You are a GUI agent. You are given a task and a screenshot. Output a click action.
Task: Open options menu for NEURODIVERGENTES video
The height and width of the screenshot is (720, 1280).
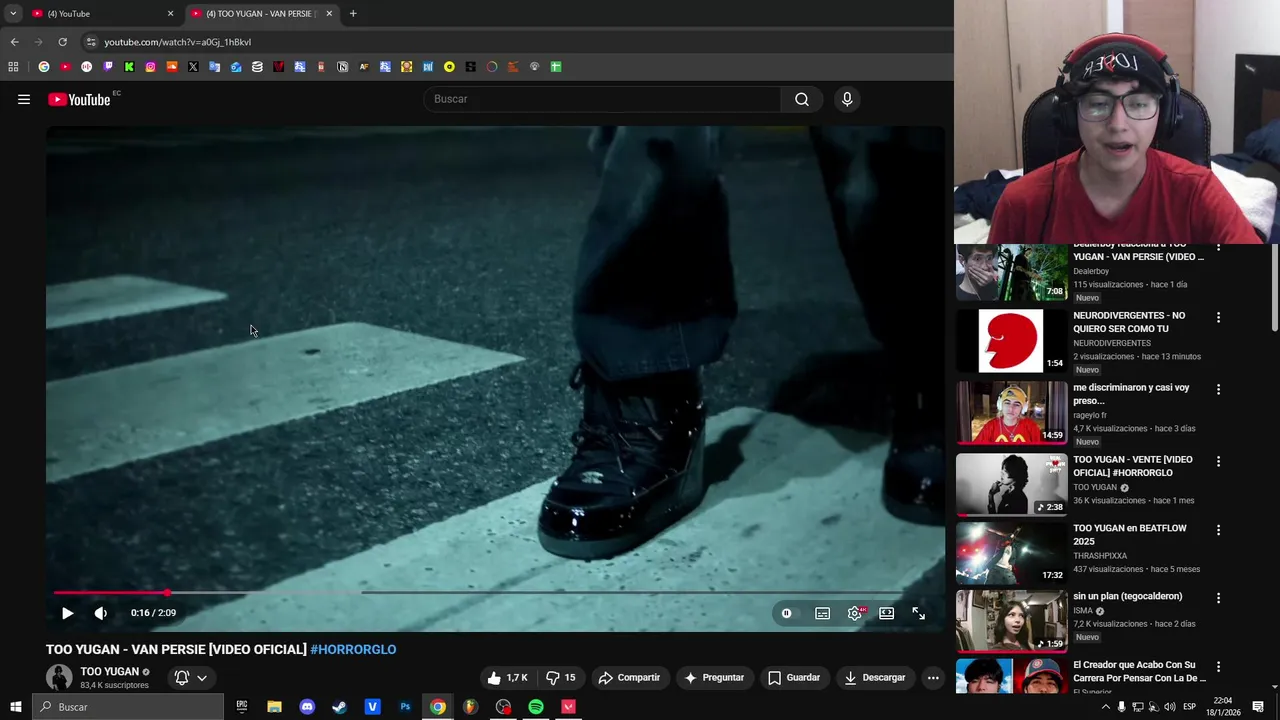(1218, 317)
